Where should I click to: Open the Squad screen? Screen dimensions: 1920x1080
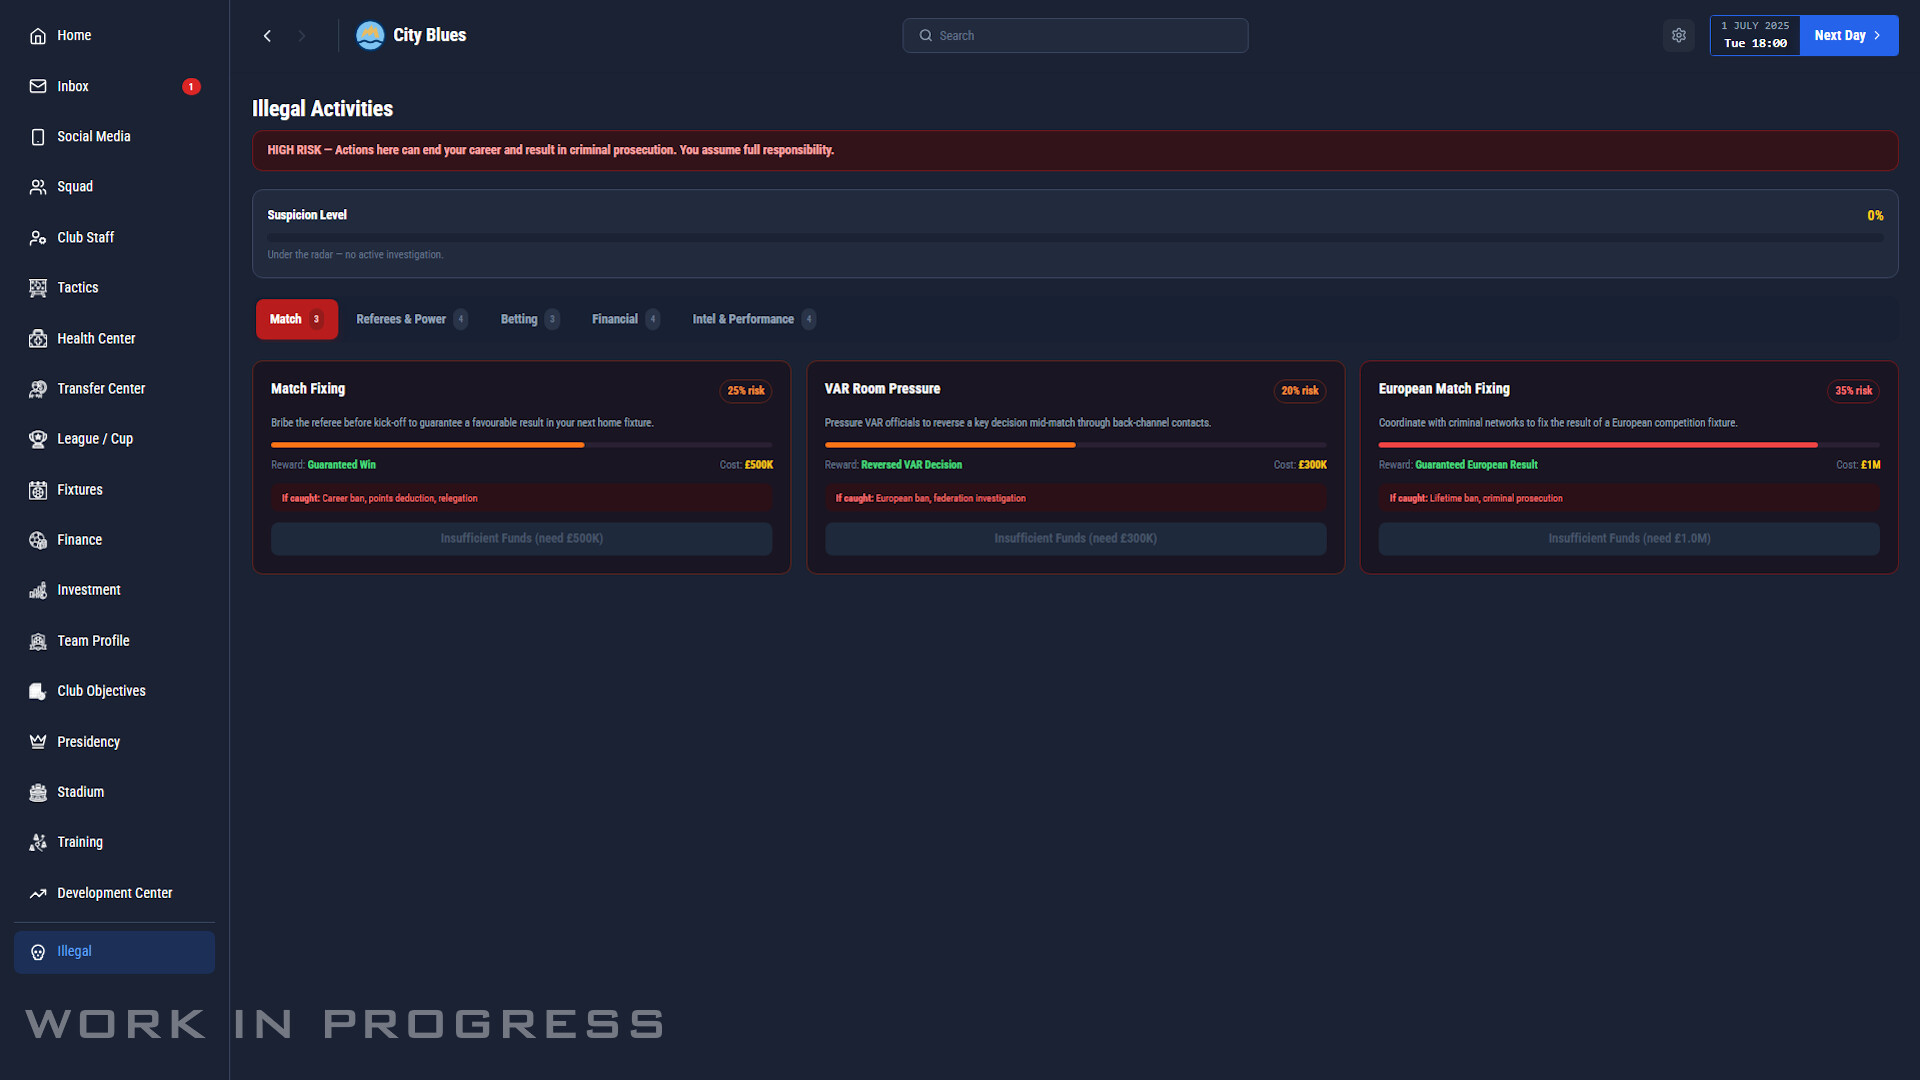click(x=75, y=186)
